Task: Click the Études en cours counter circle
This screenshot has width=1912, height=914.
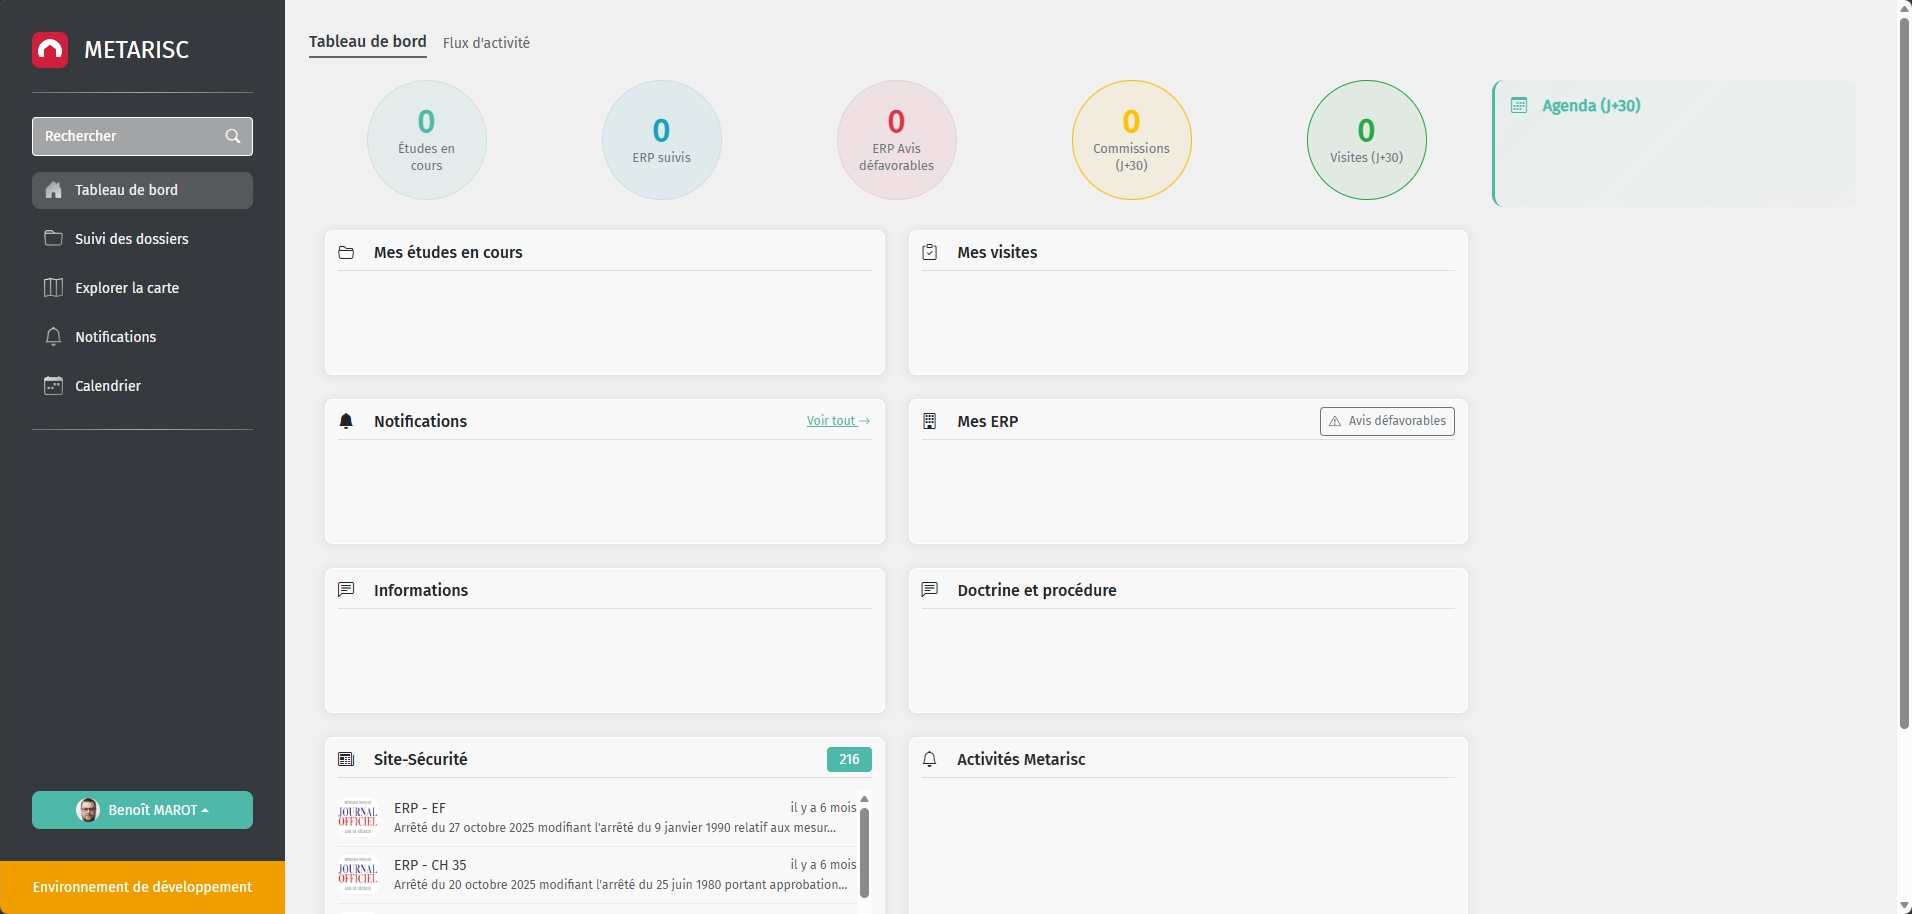Action: pyautogui.click(x=427, y=140)
